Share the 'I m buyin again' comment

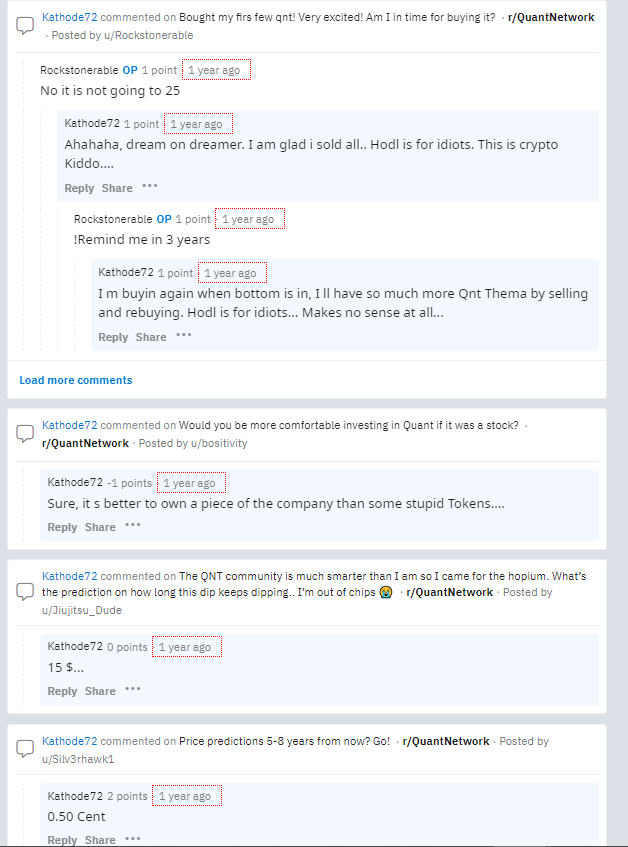coord(151,337)
